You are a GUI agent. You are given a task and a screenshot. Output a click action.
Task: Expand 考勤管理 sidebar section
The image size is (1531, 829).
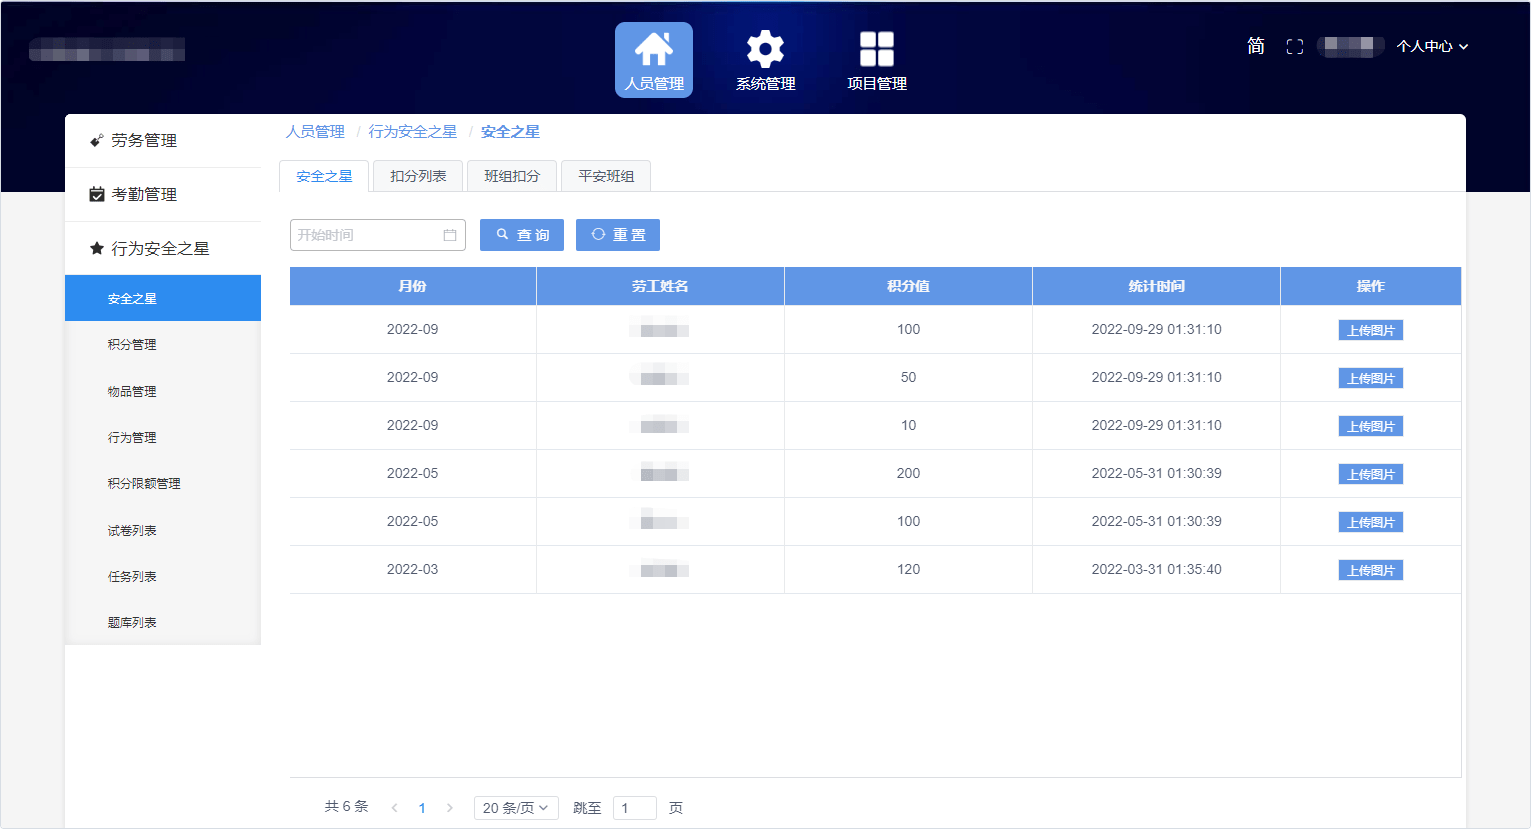coord(144,195)
